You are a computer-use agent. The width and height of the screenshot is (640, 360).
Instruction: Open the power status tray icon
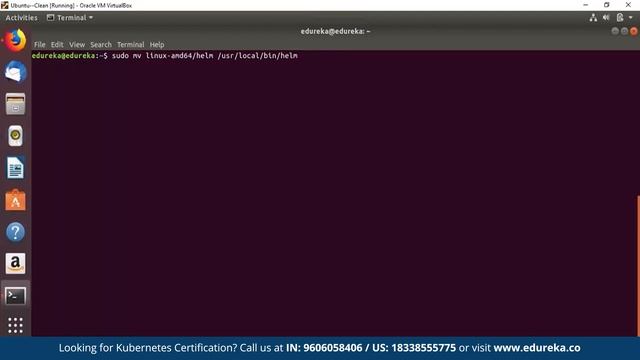[x=620, y=18]
